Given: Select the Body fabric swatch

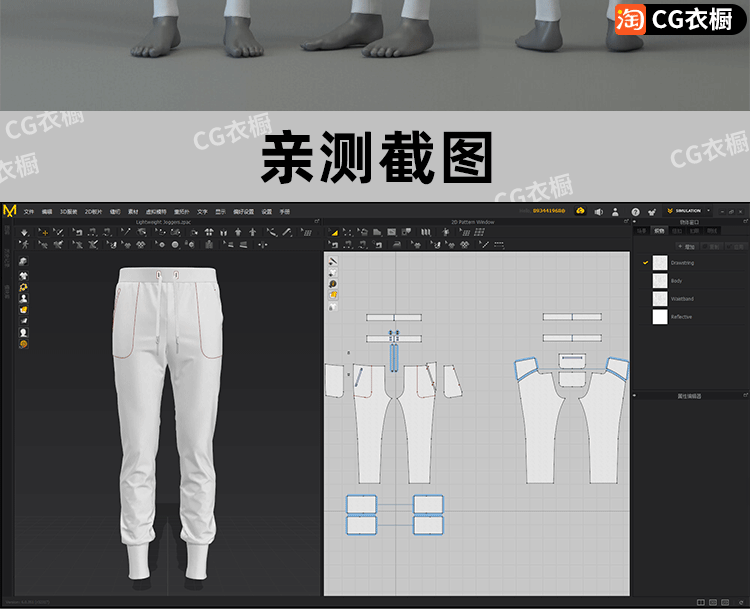Looking at the screenshot, I should [660, 281].
